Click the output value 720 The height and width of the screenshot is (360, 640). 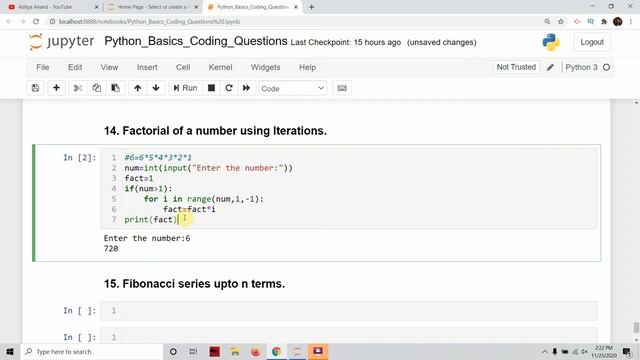(x=111, y=249)
